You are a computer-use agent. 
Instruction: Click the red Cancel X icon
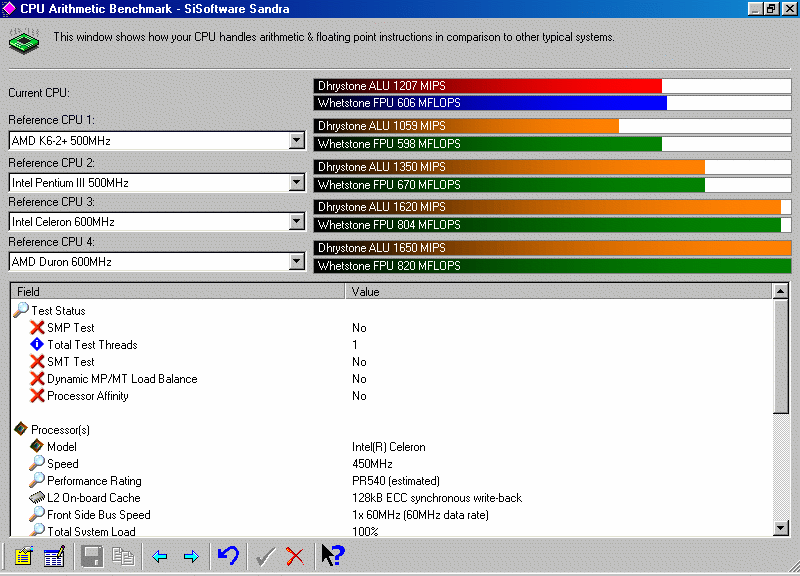295,556
